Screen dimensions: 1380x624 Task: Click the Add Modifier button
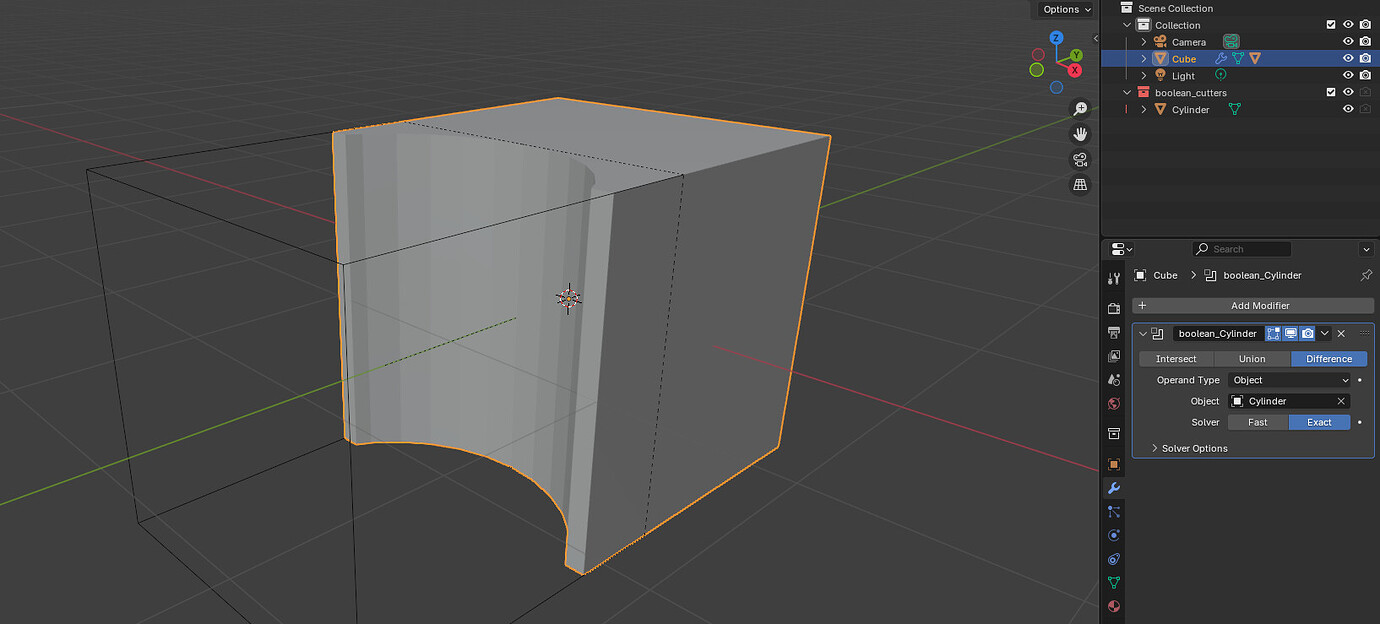pyautogui.click(x=1253, y=305)
